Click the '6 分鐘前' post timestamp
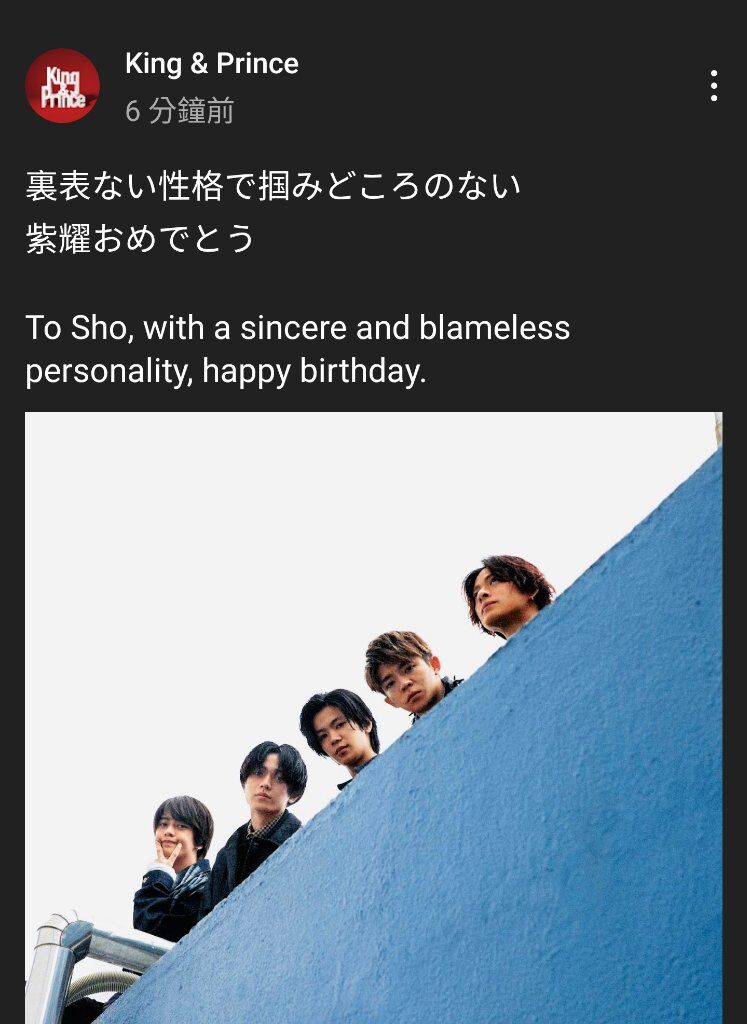This screenshot has height=1024, width=747. click(180, 110)
